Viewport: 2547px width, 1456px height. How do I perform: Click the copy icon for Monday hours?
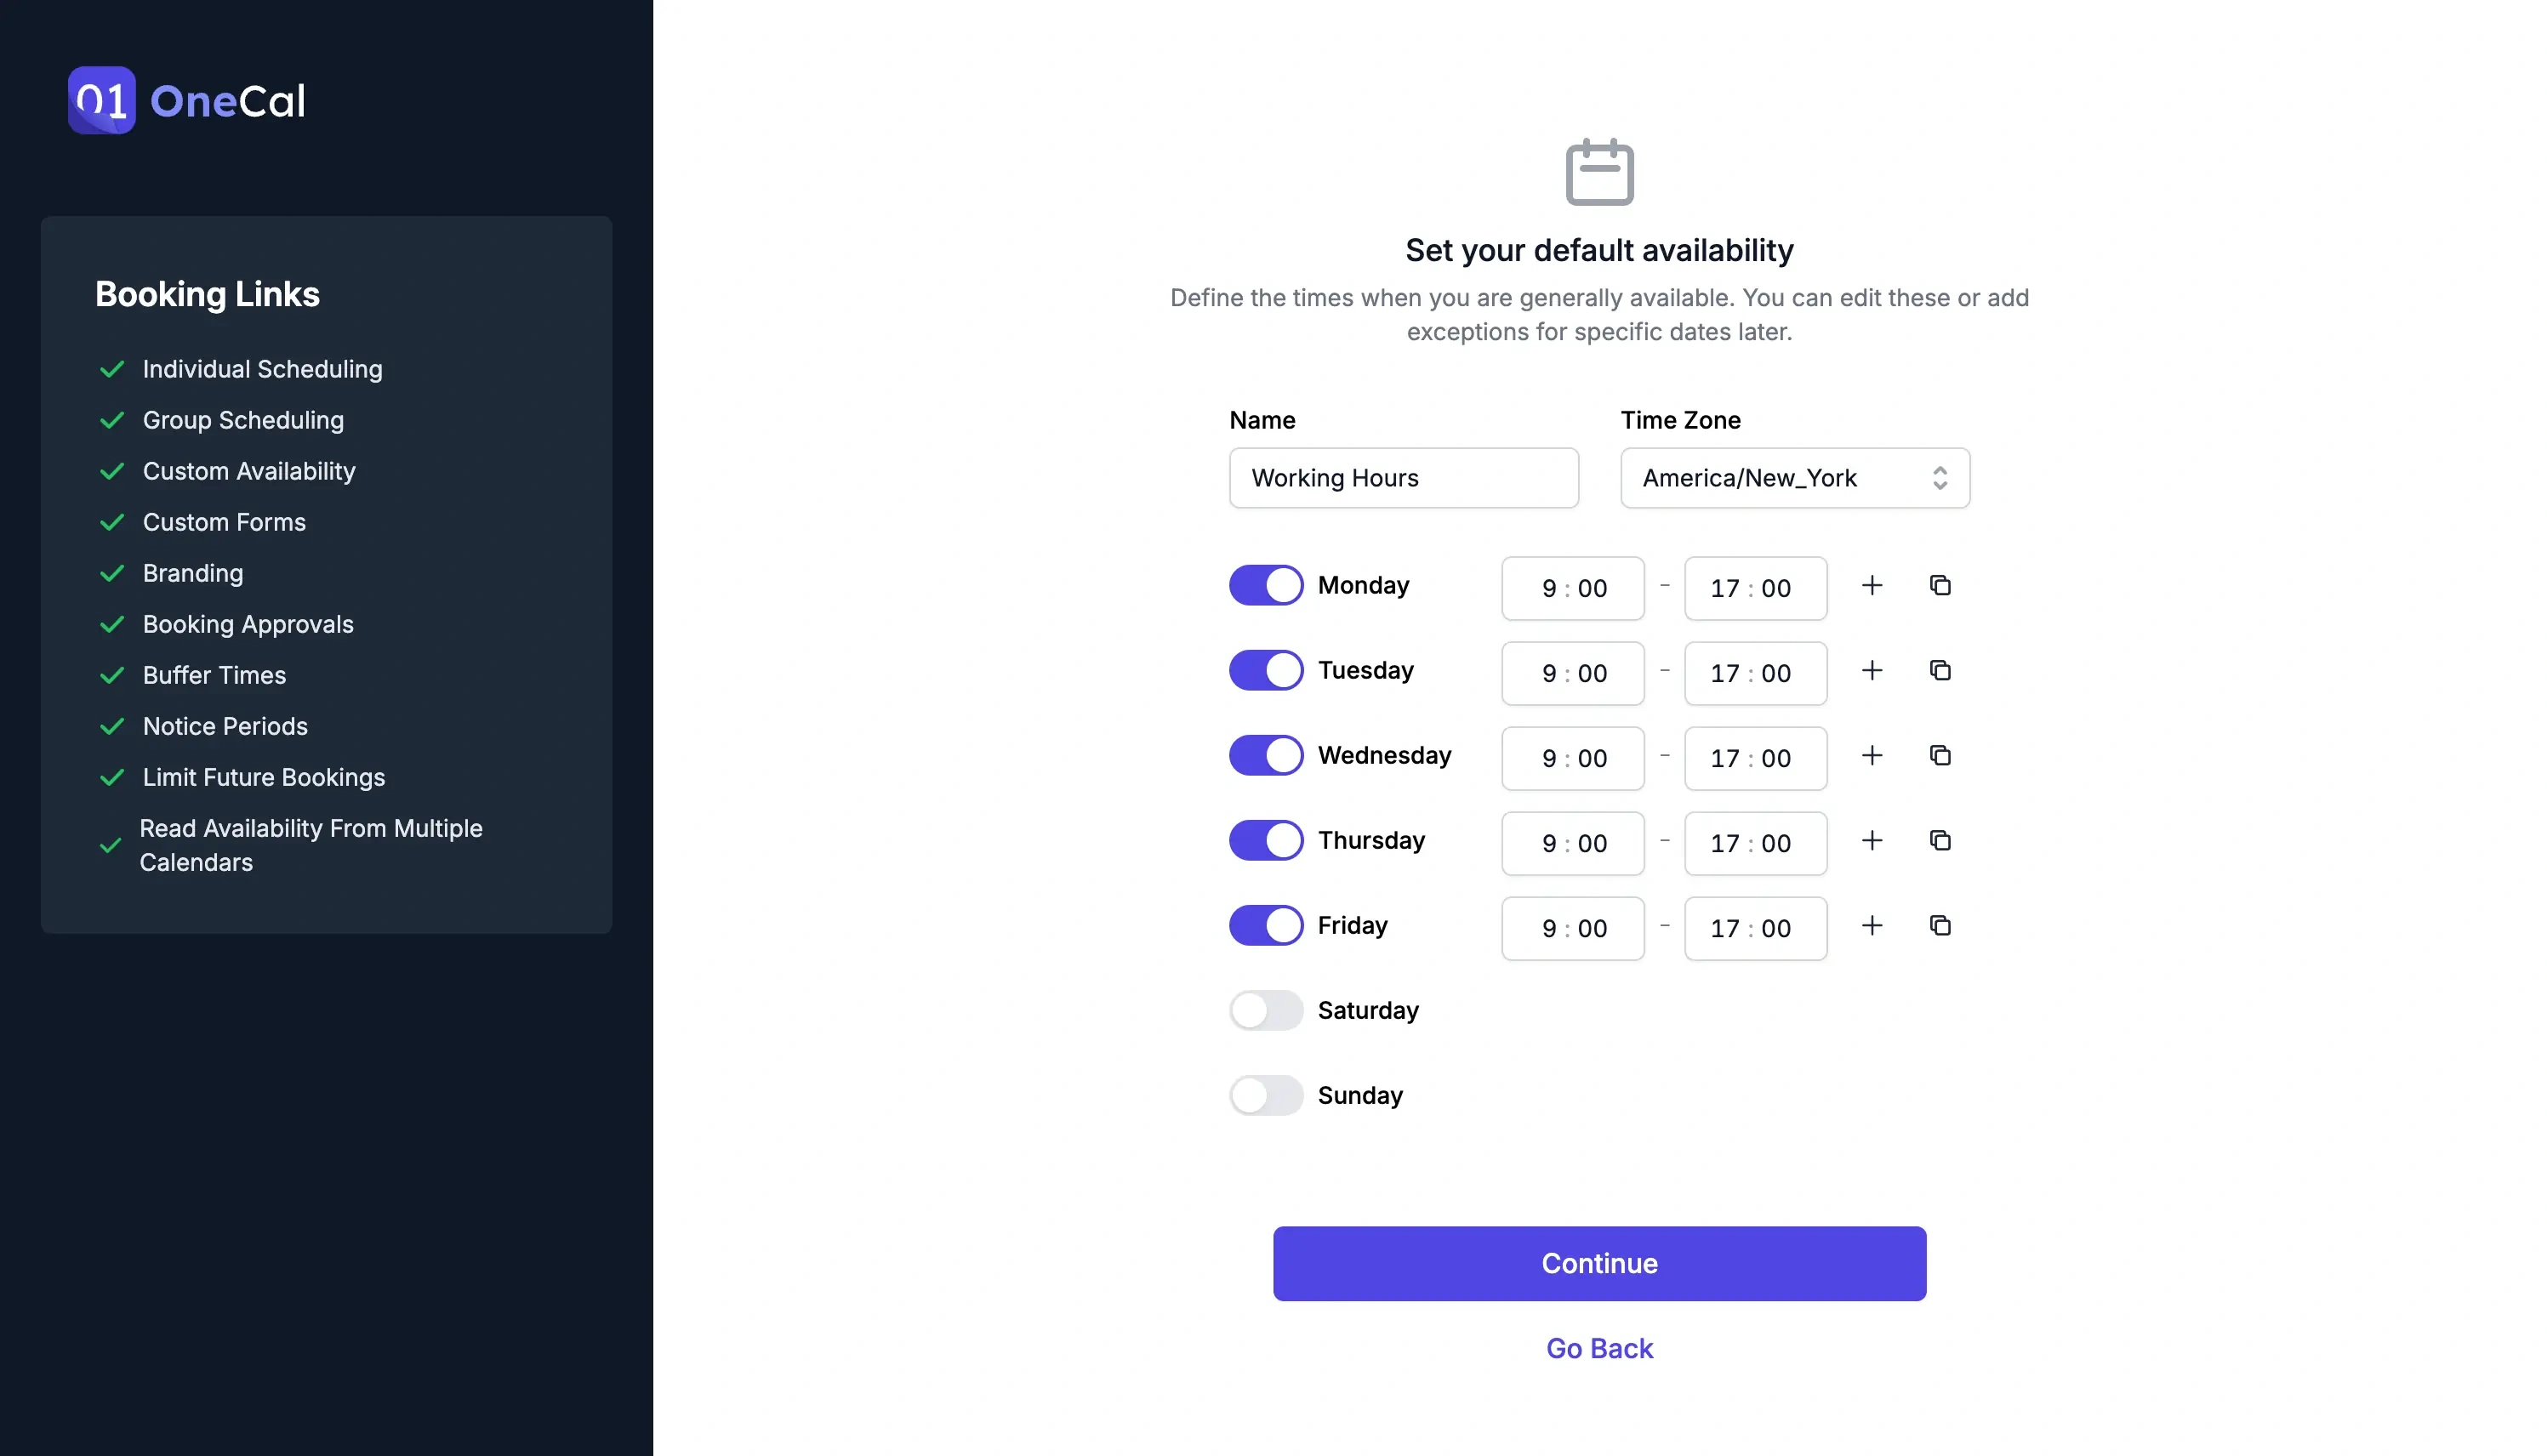coord(1940,583)
